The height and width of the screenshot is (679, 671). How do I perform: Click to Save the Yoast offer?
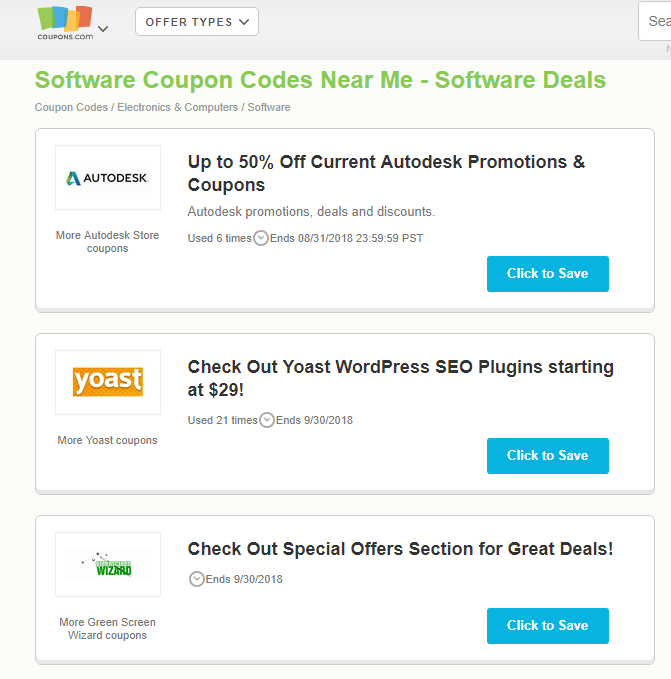pyautogui.click(x=548, y=456)
